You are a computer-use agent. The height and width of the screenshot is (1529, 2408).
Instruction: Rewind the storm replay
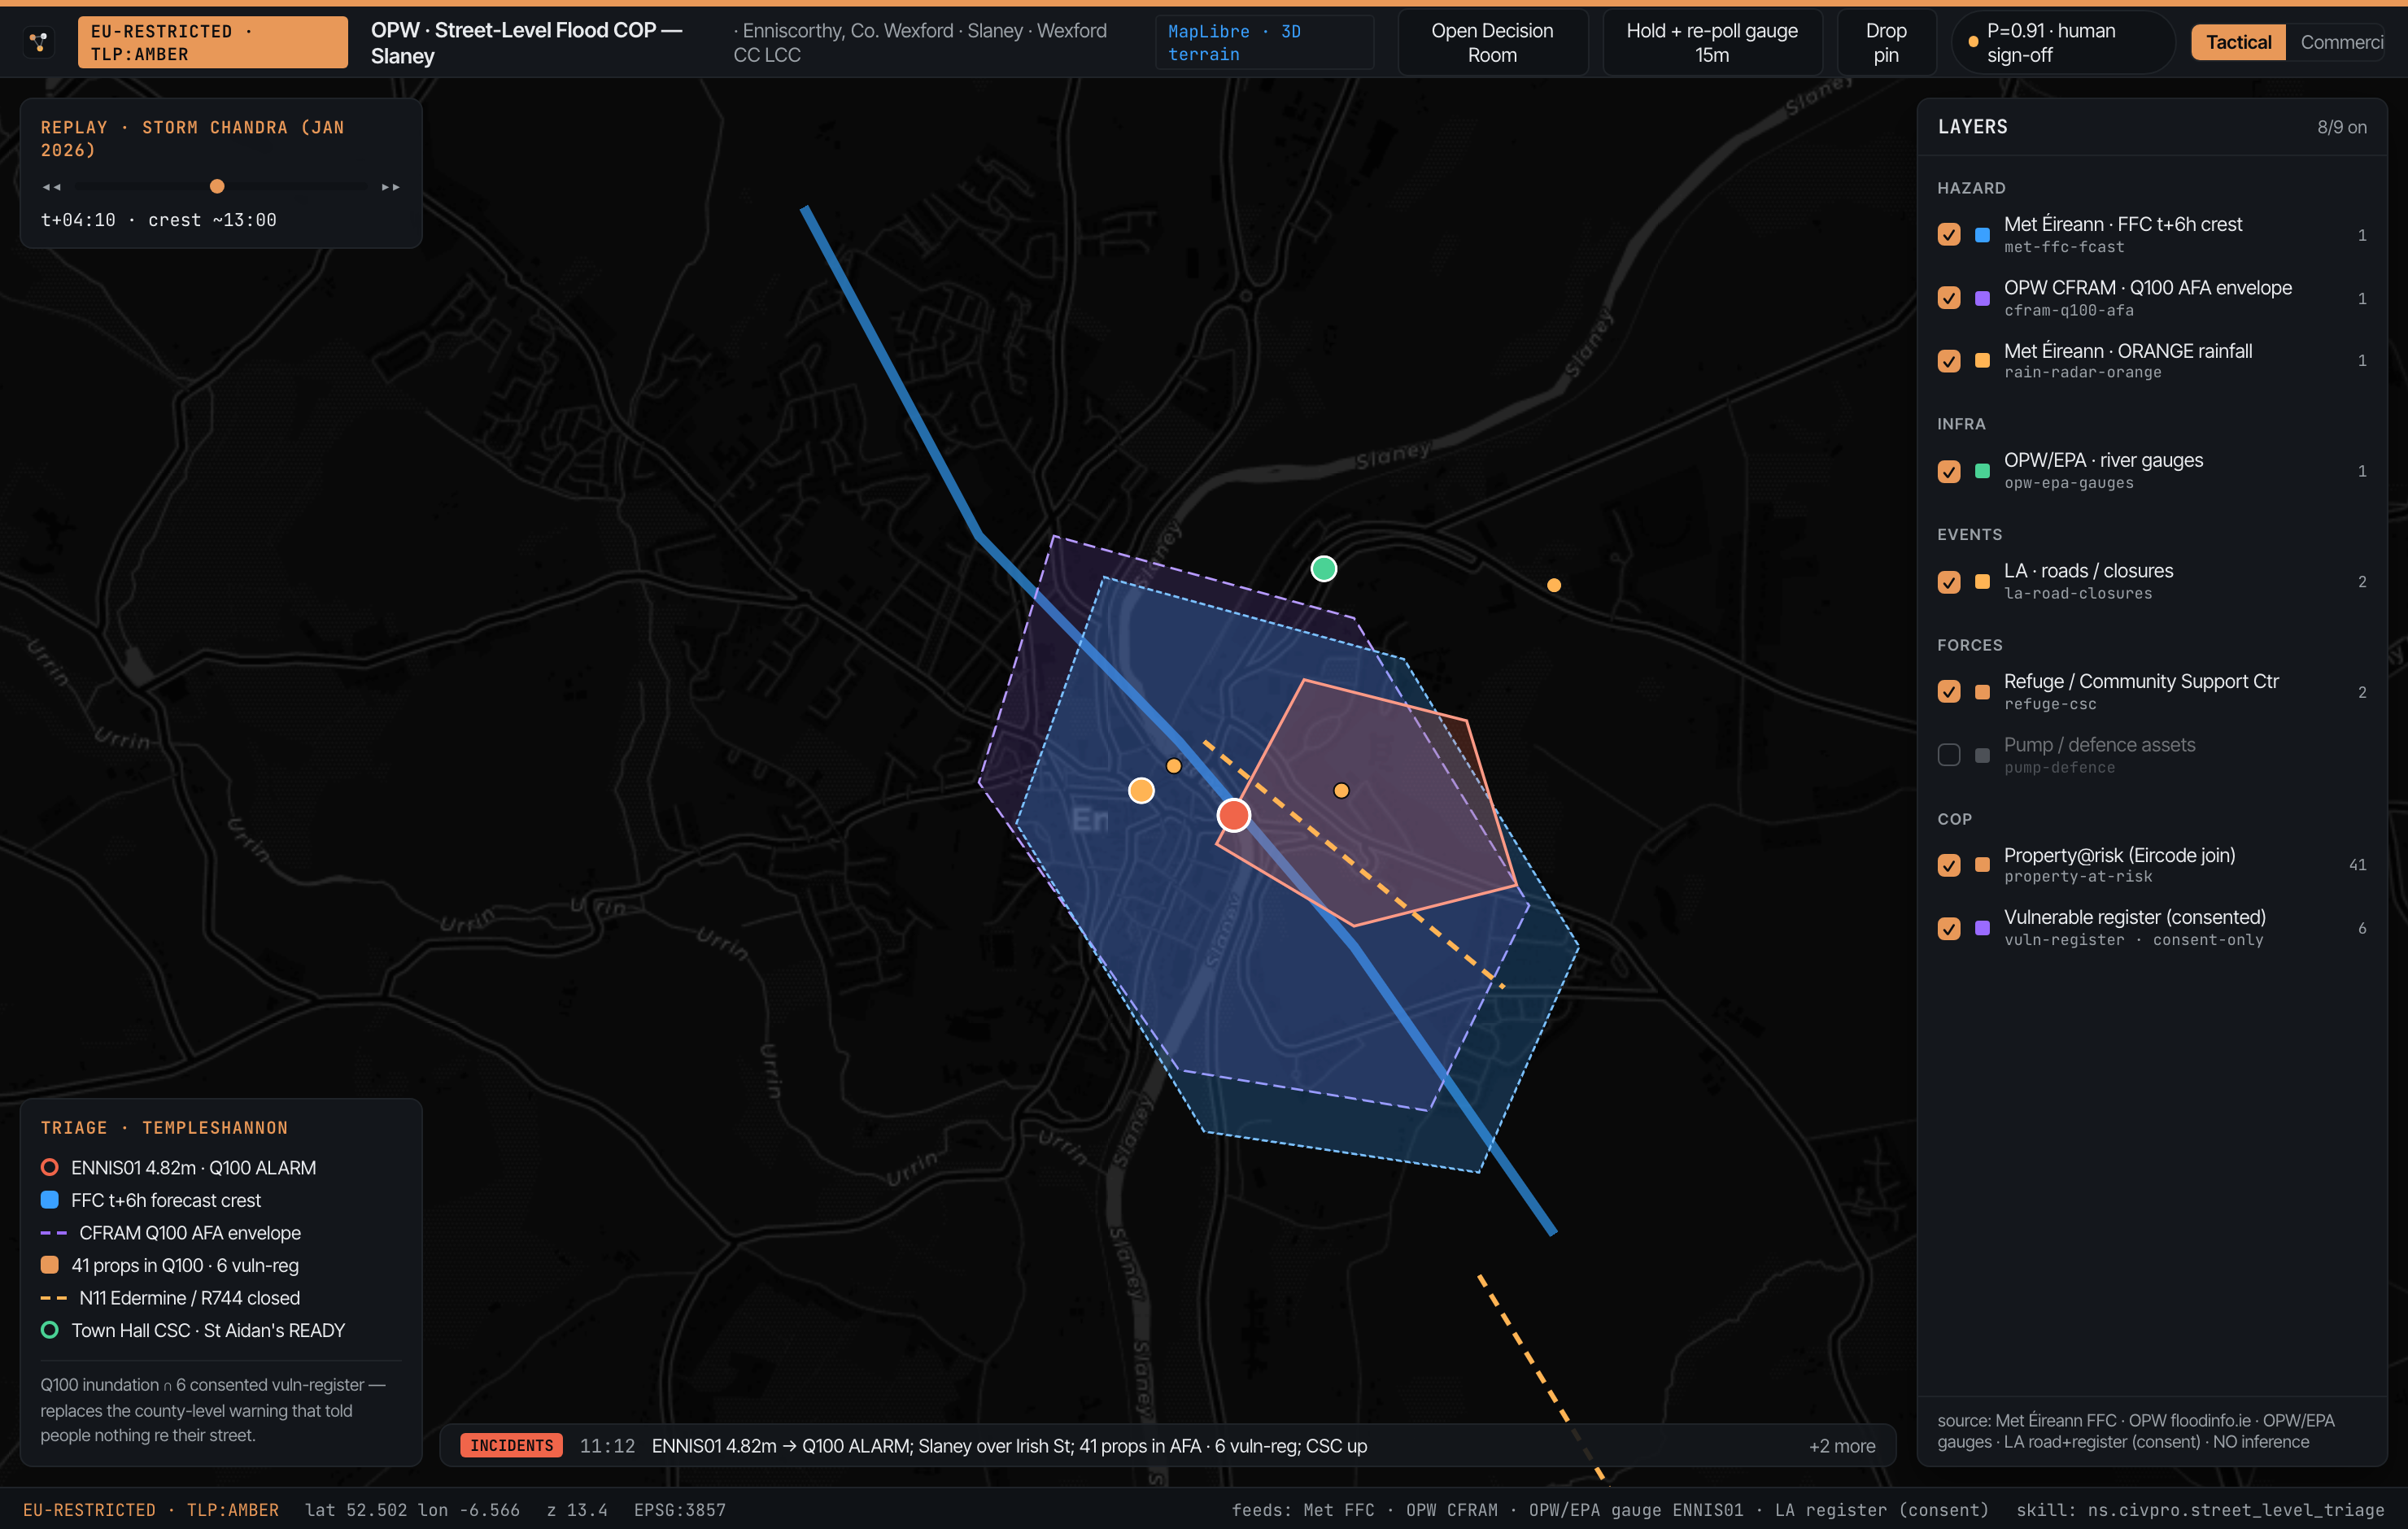(x=52, y=187)
